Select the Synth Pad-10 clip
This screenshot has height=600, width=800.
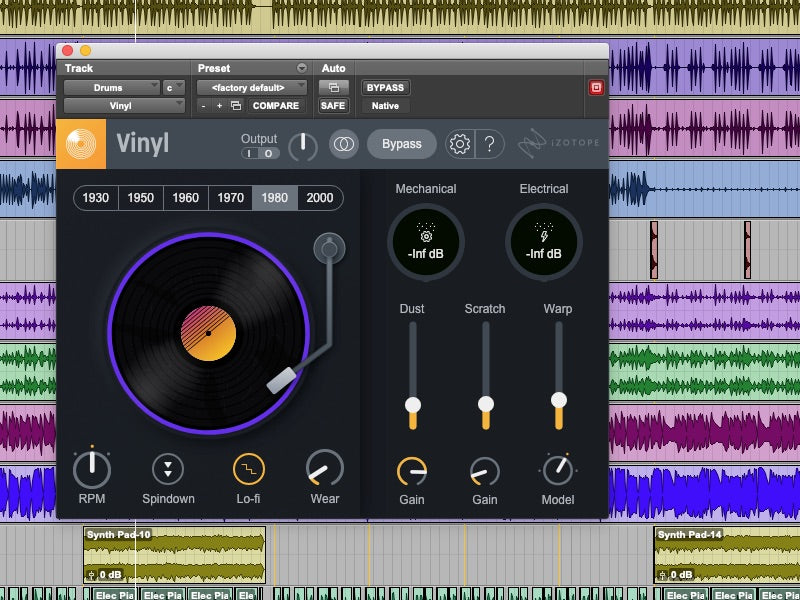174,555
